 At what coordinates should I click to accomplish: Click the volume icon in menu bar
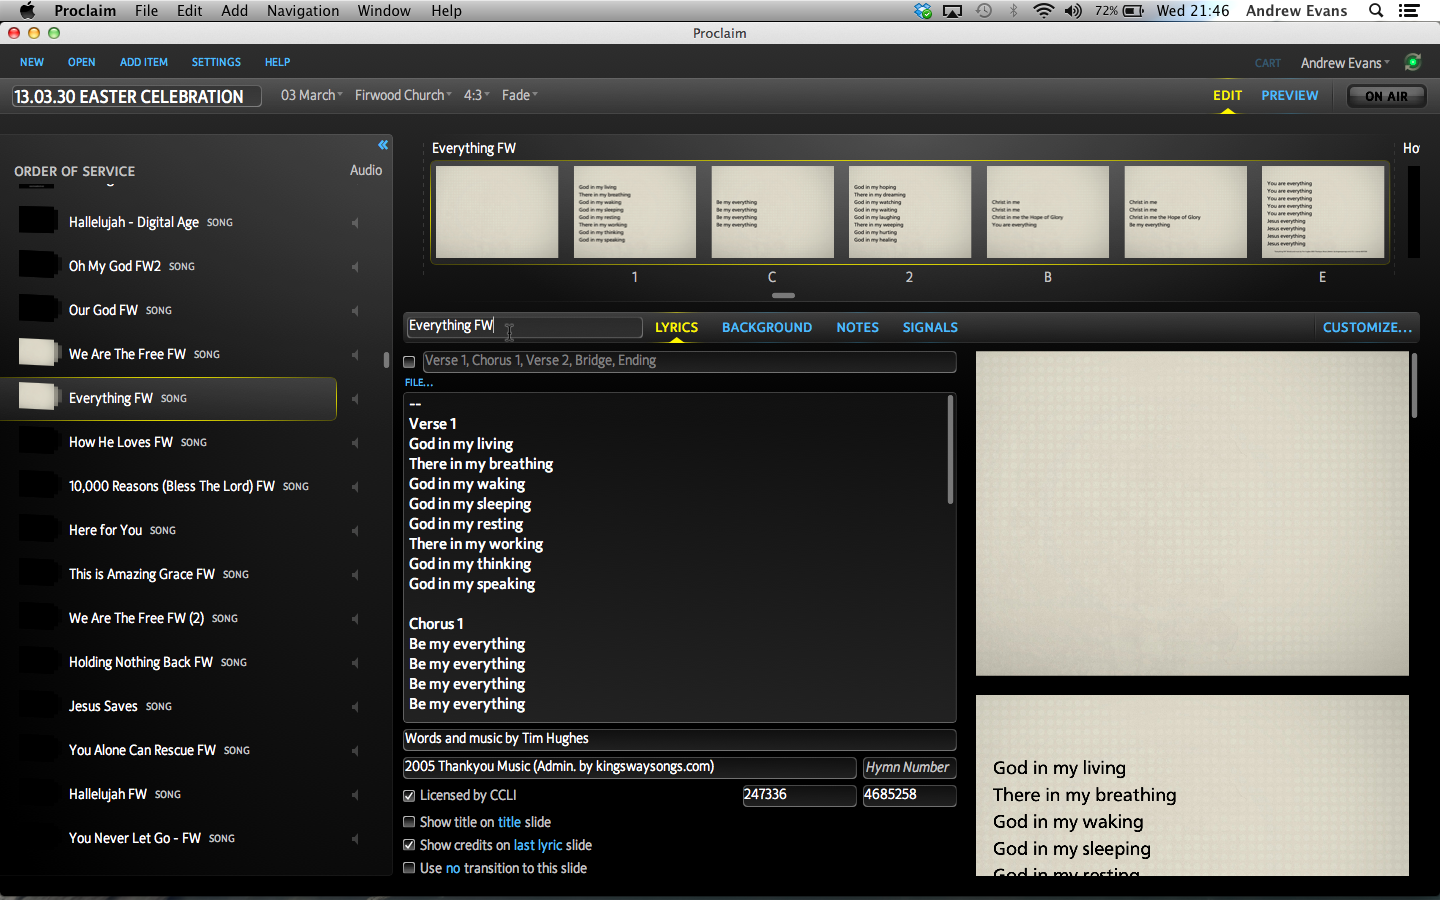pyautogui.click(x=1073, y=11)
